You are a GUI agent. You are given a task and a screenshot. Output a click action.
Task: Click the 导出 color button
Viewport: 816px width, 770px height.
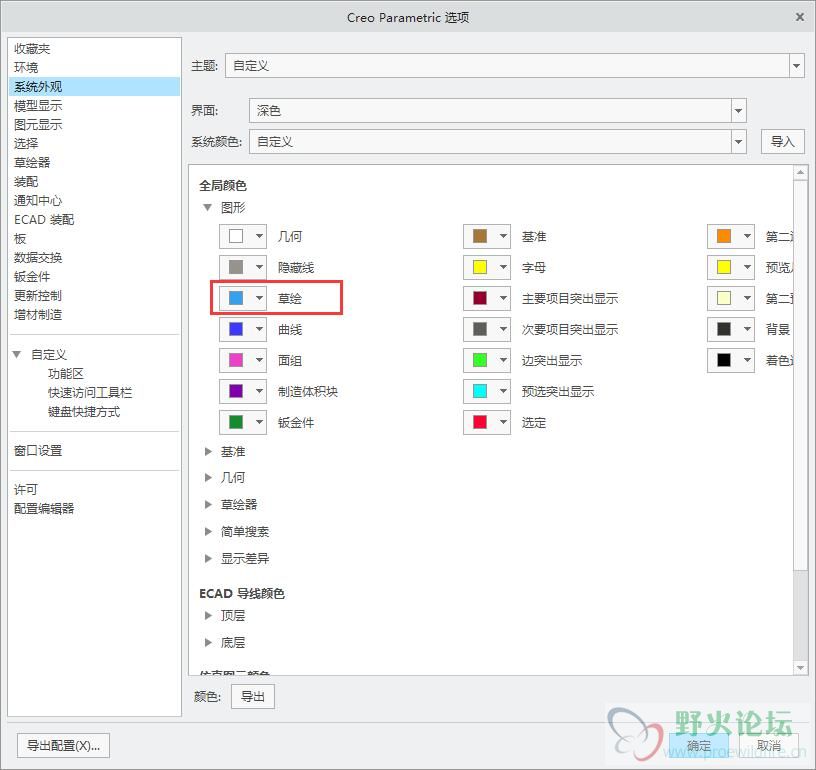(x=253, y=696)
